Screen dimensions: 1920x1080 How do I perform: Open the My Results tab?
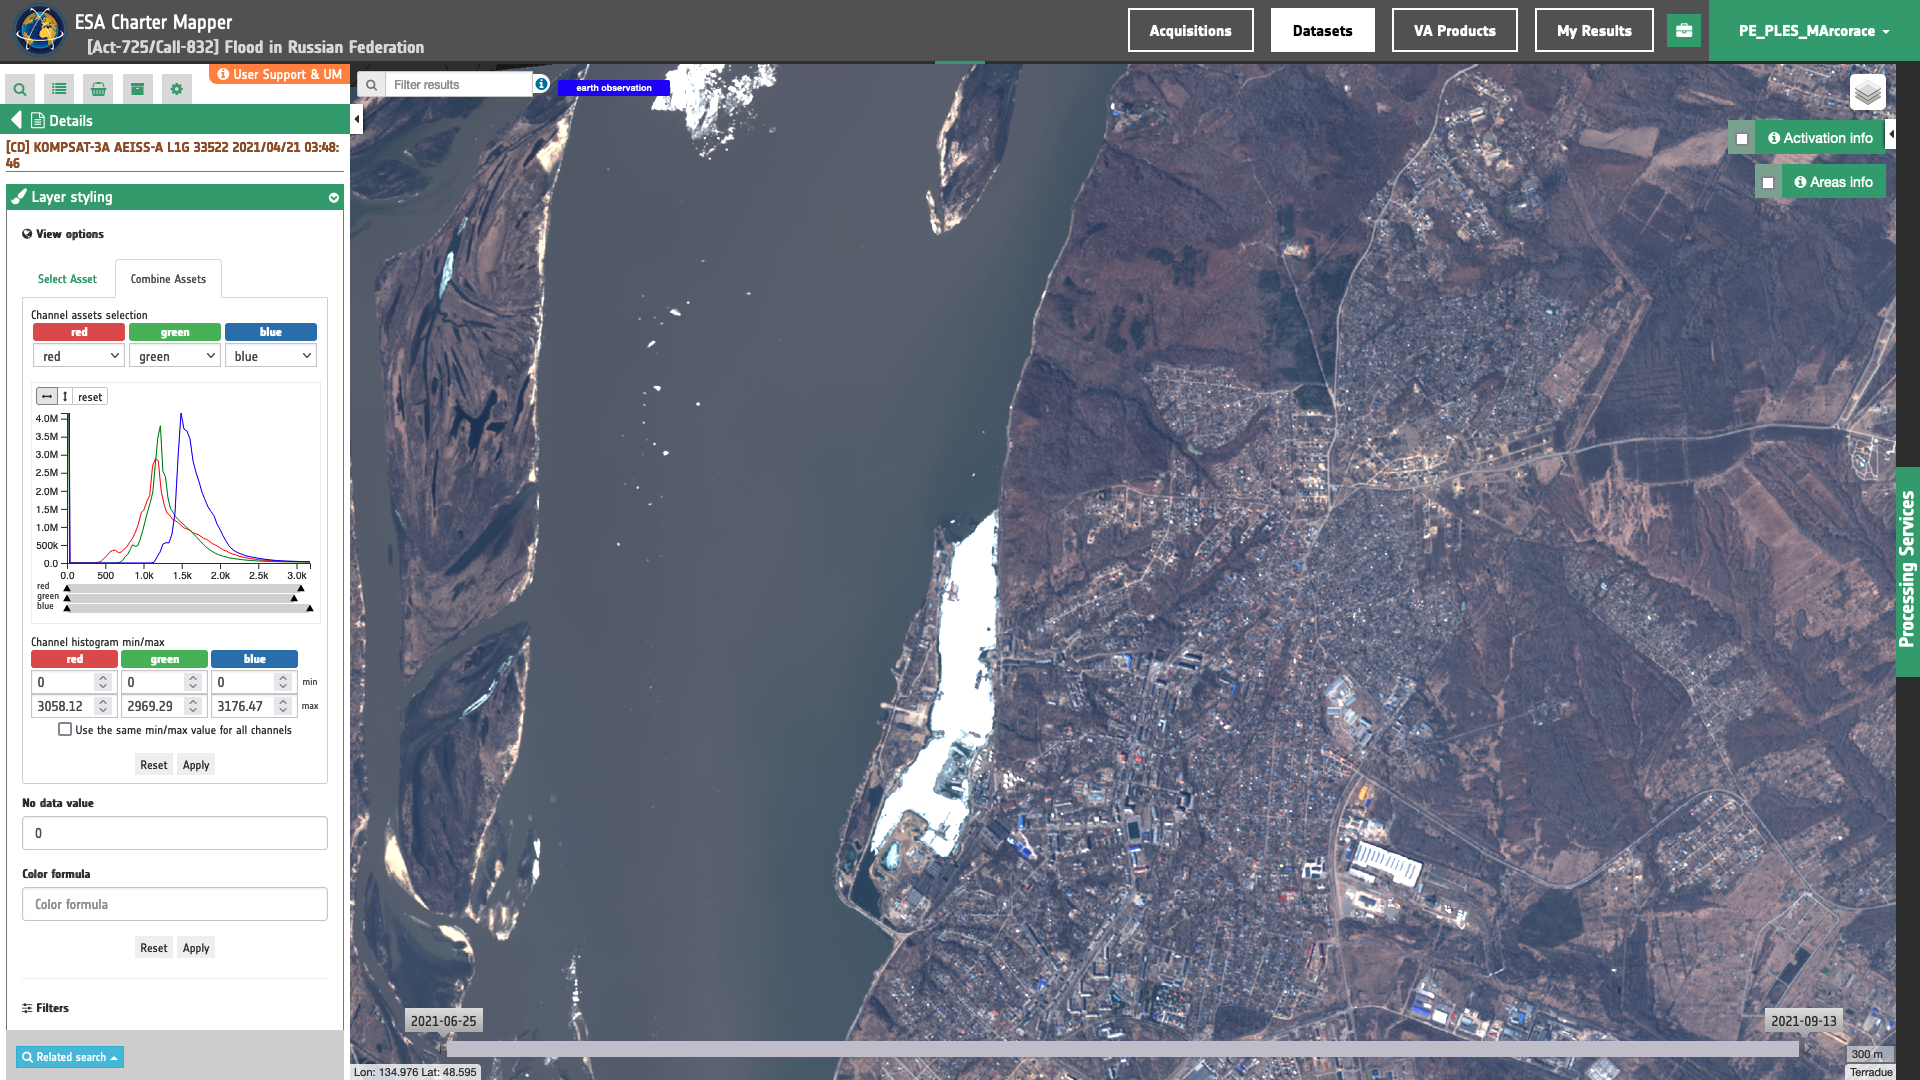(1594, 31)
